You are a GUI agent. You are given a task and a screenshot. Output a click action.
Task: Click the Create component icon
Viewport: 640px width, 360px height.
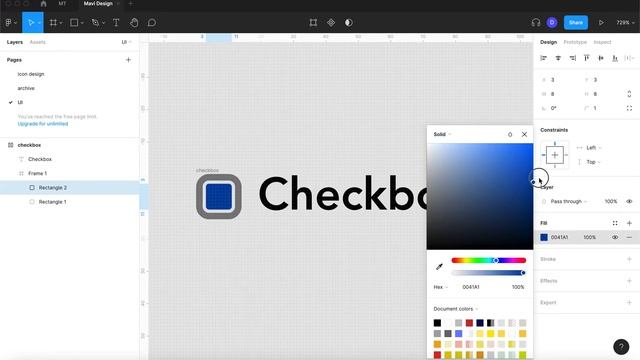click(x=331, y=23)
